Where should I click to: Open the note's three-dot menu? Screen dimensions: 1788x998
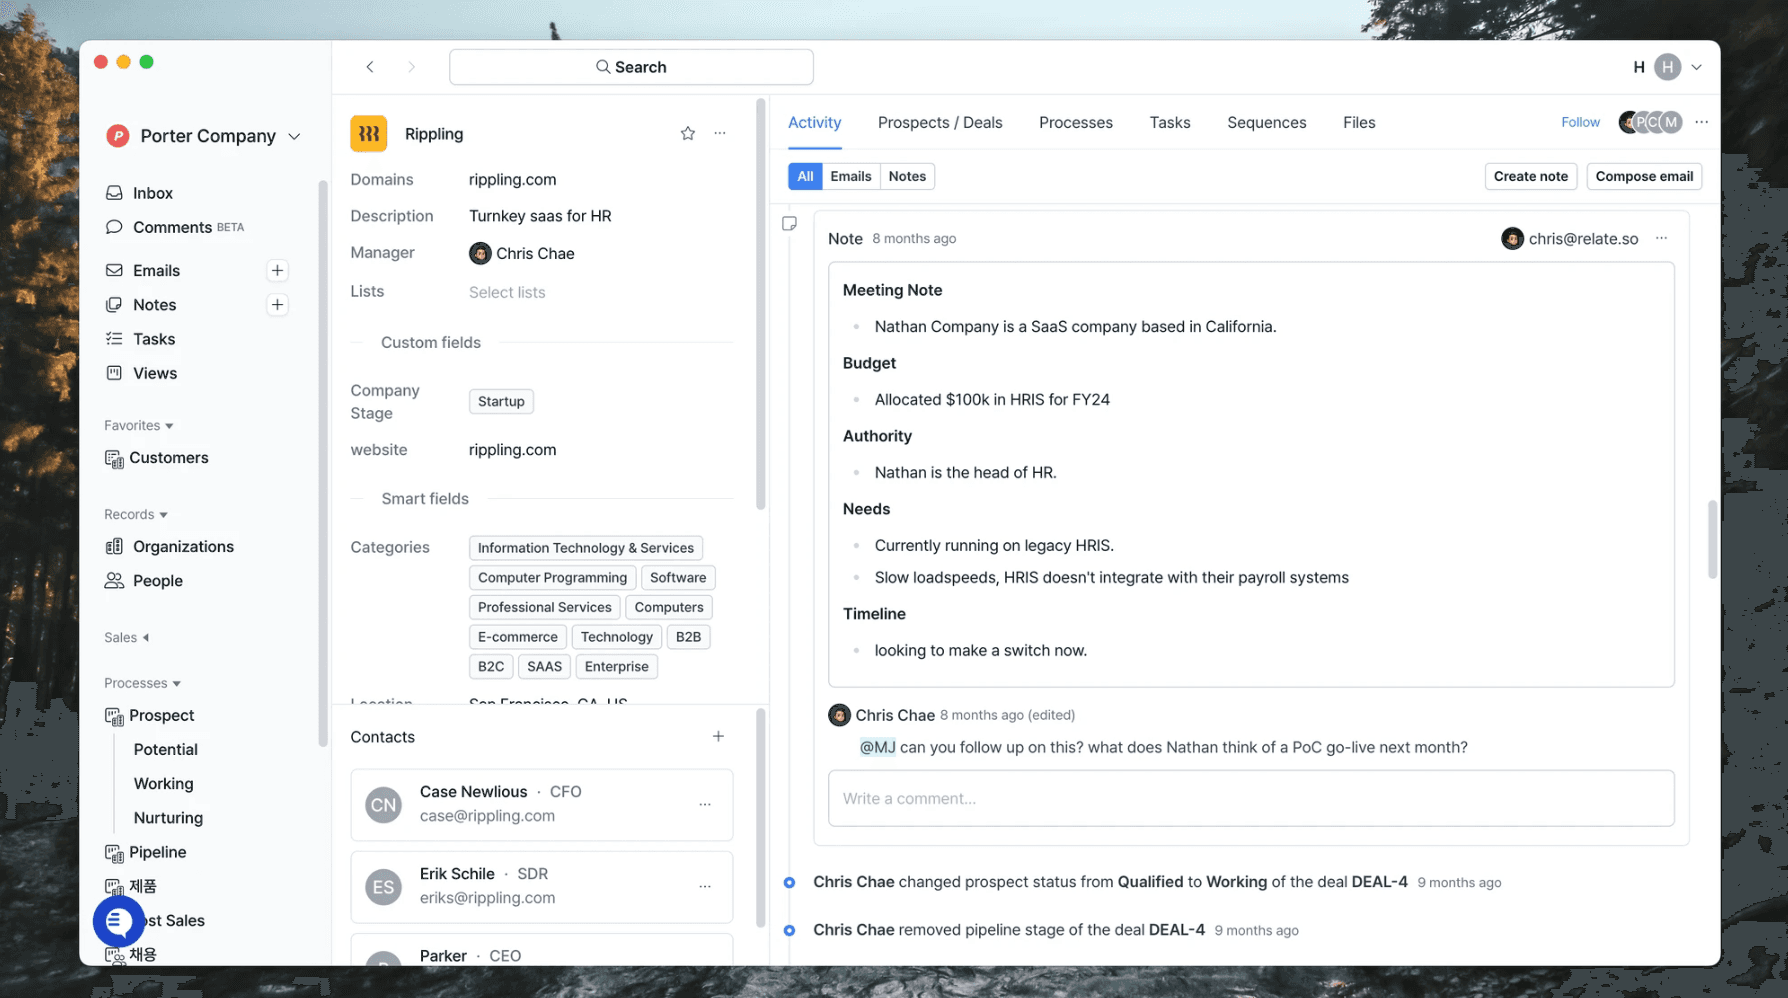point(1661,238)
